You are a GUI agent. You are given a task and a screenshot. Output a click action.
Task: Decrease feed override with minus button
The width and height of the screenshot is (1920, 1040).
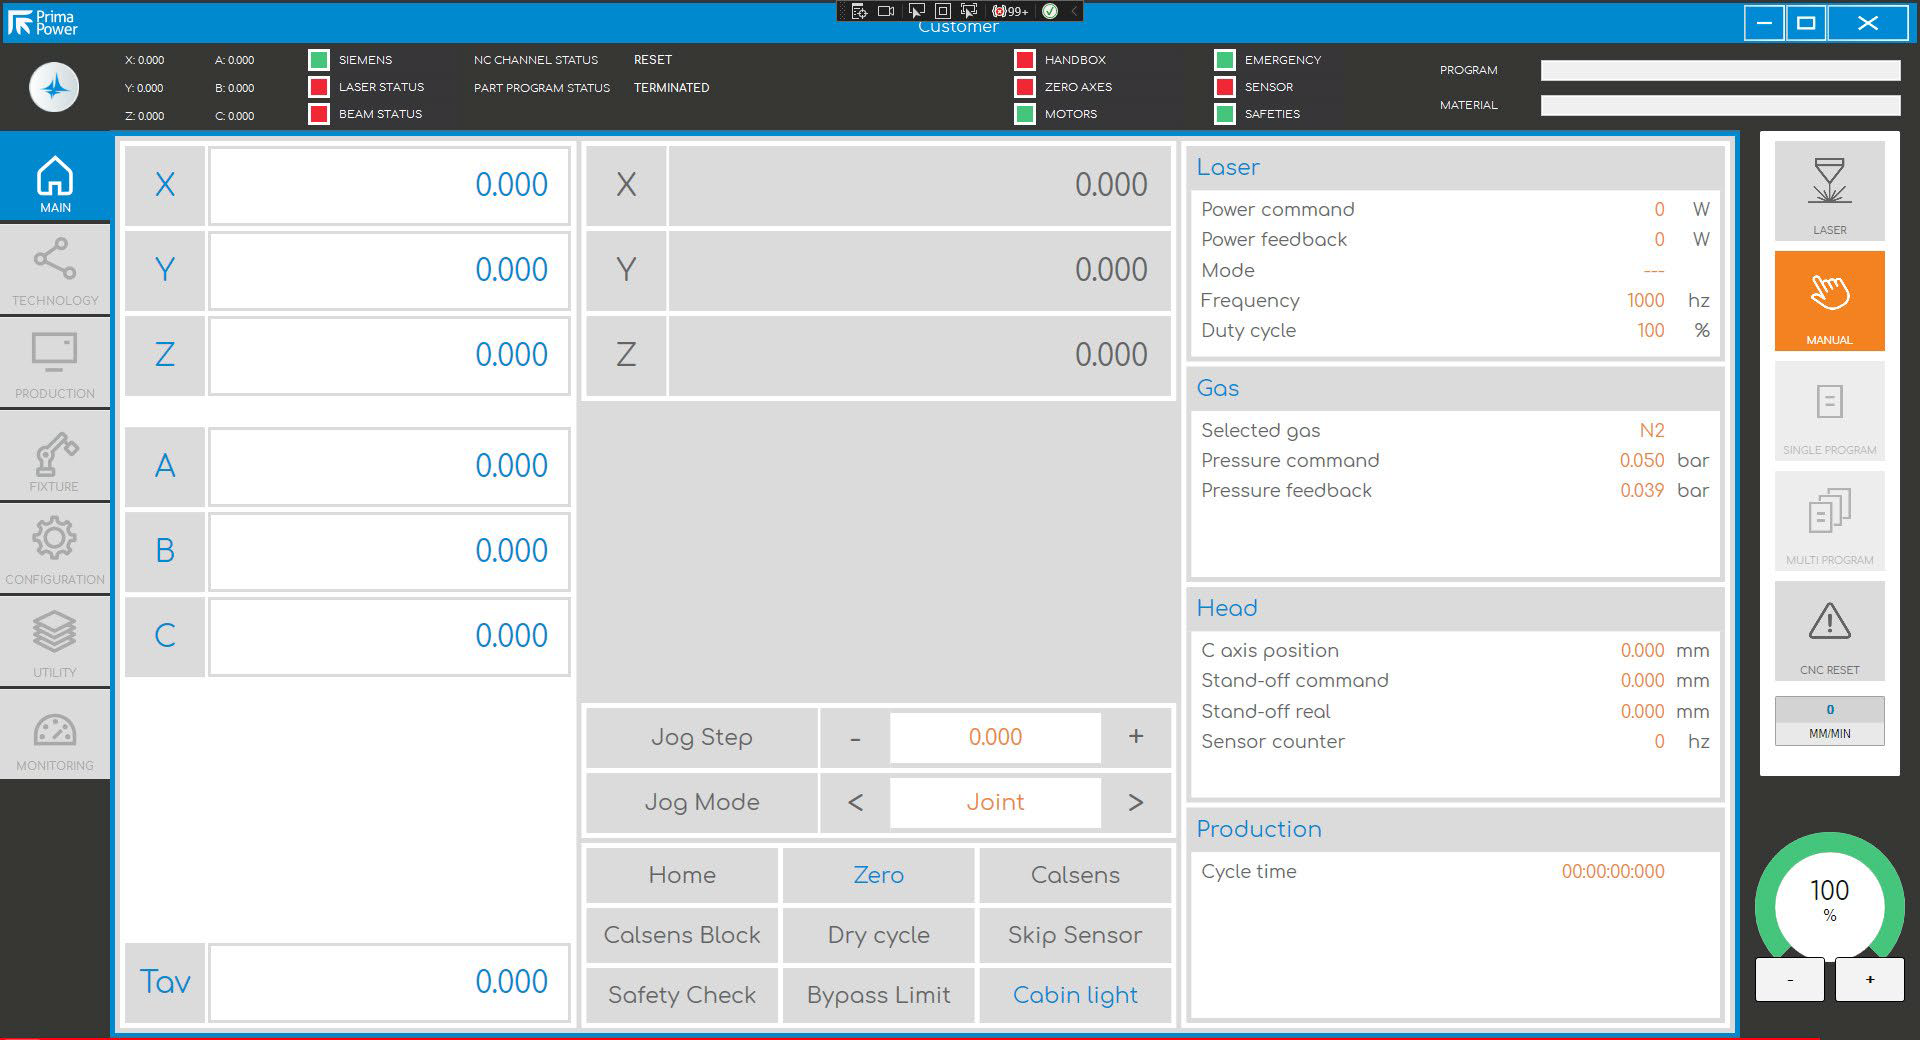click(1789, 980)
